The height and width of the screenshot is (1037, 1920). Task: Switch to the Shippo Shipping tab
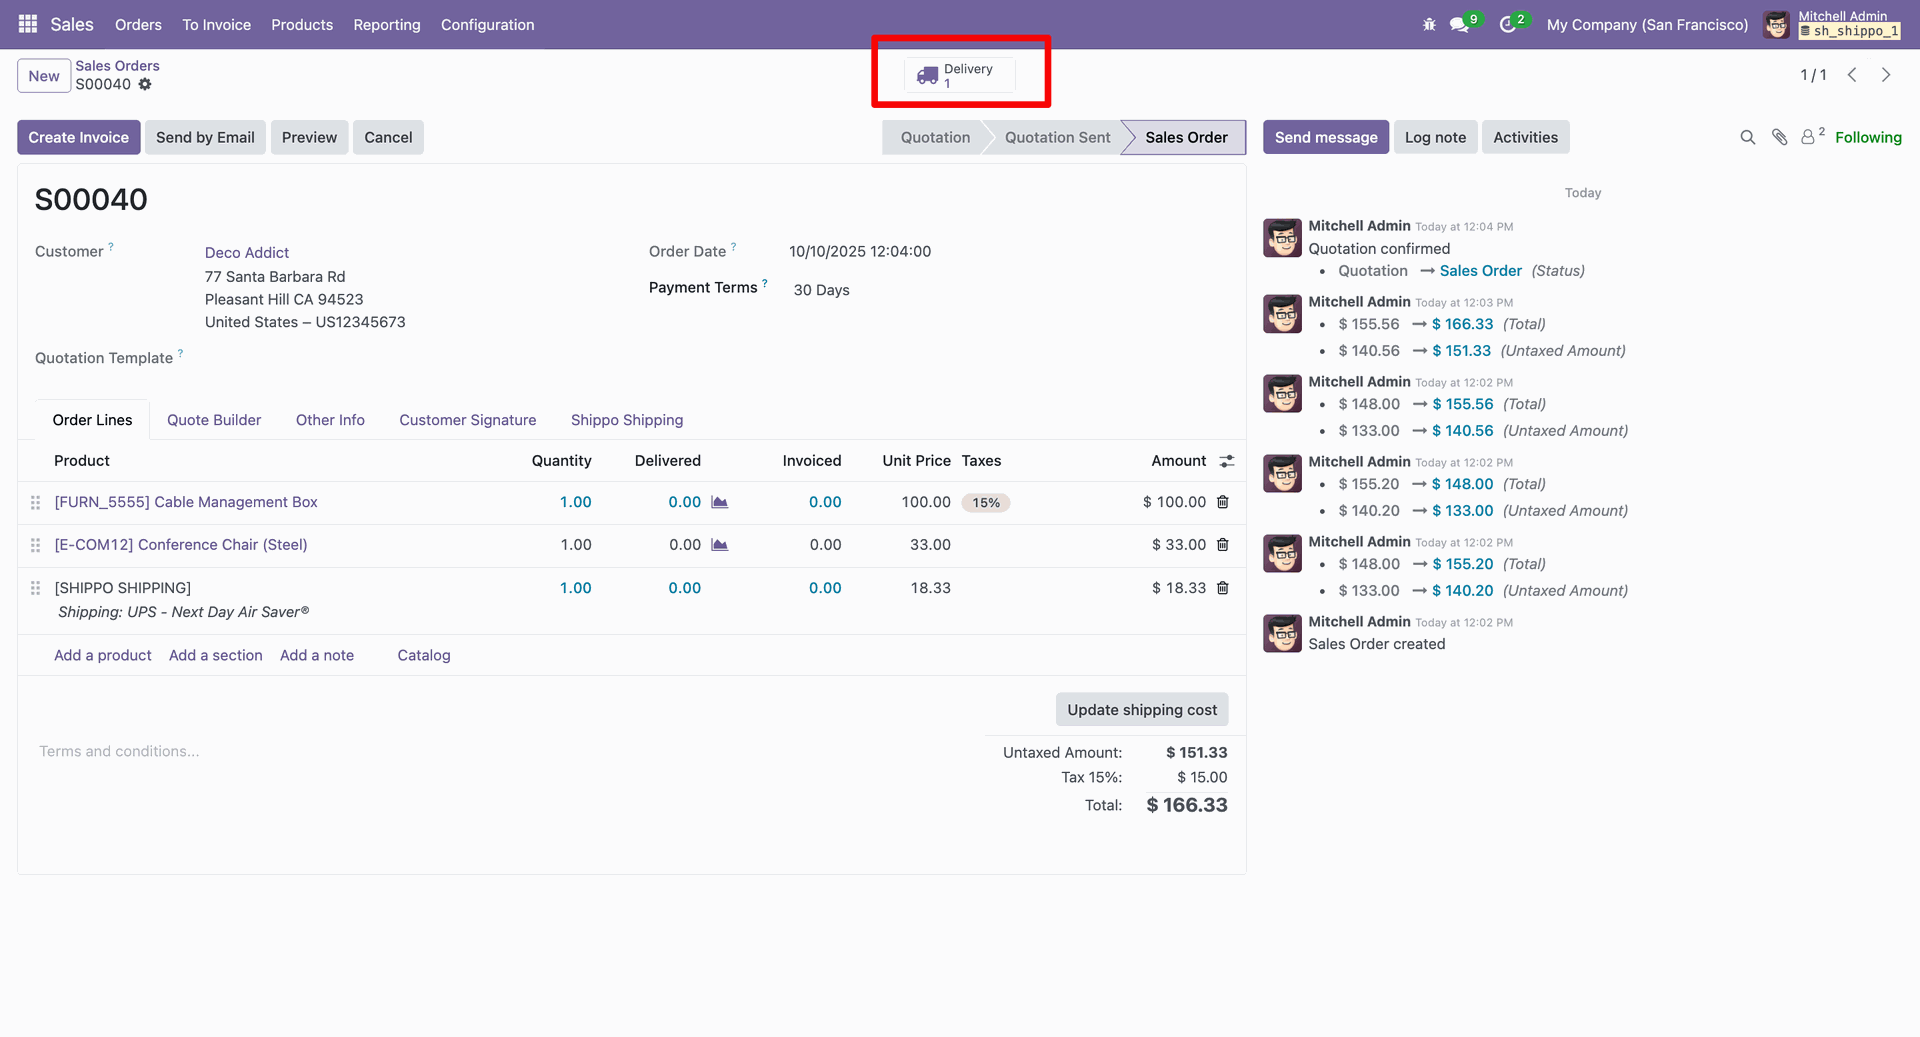(626, 420)
